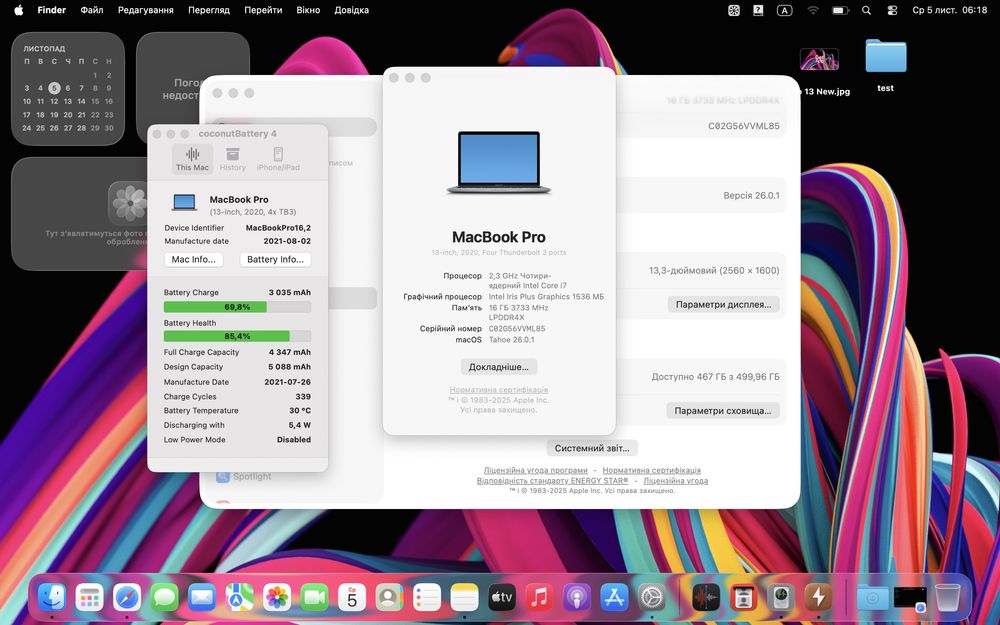This screenshot has height=625, width=1000.
Task: Click Battery Info... button
Action: point(276,260)
